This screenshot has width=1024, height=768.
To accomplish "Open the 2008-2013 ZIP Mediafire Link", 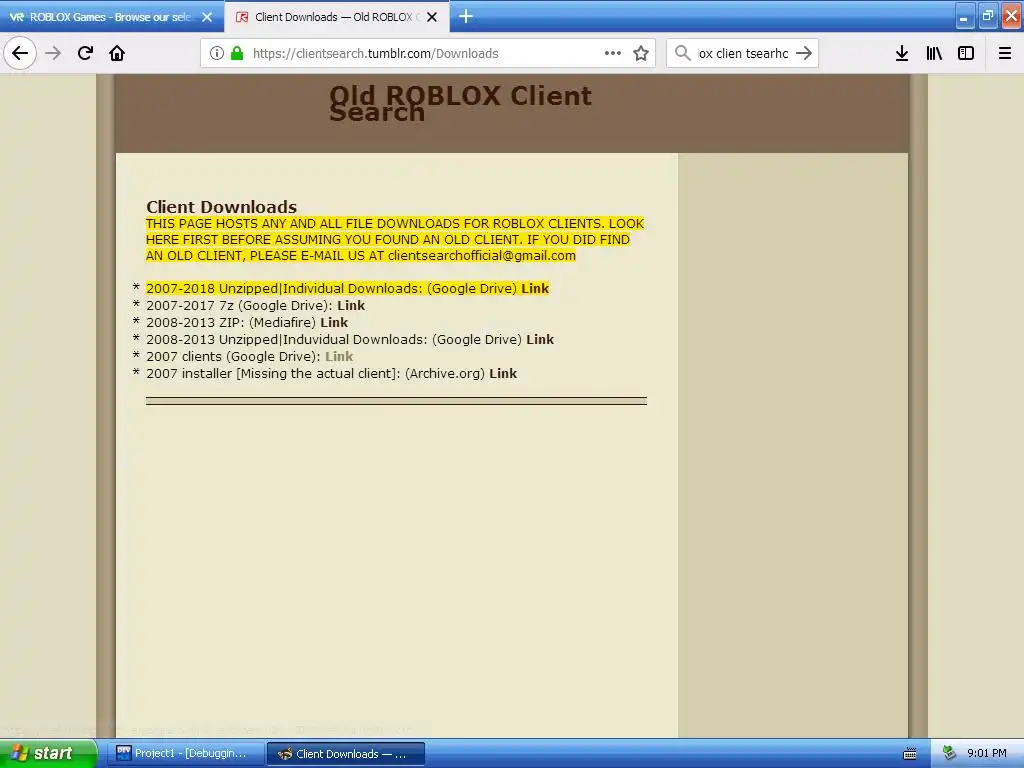I will (334, 323).
